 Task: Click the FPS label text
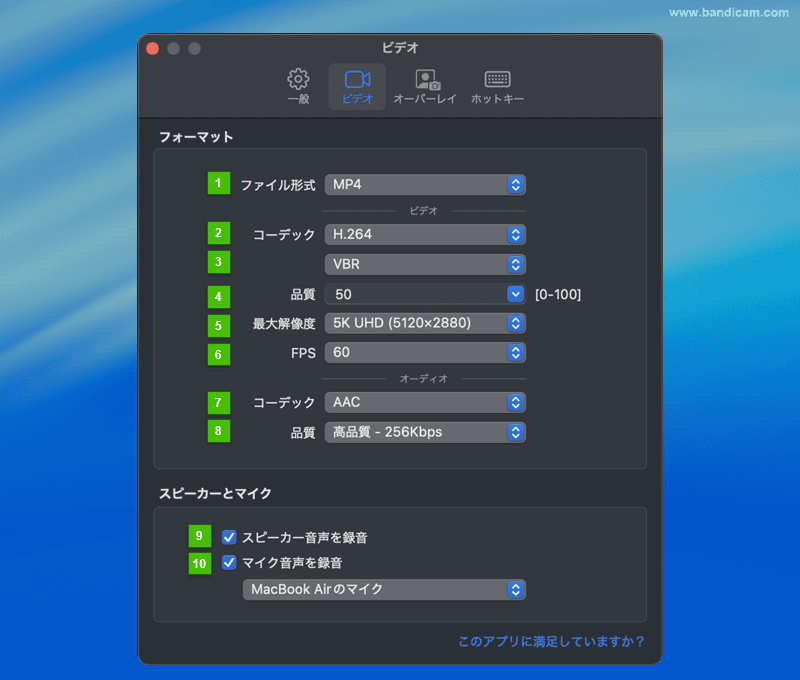(303, 353)
